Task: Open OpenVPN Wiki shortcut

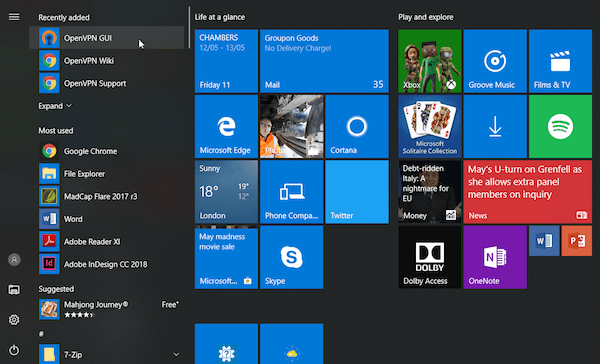Action: (106, 60)
